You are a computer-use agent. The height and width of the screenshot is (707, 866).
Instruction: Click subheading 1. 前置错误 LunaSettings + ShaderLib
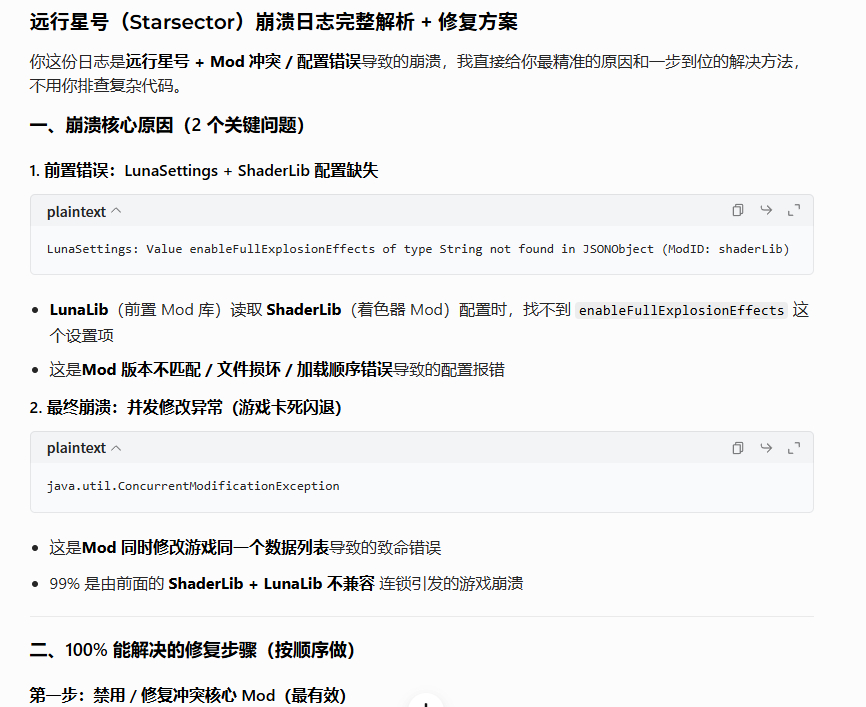click(x=203, y=171)
